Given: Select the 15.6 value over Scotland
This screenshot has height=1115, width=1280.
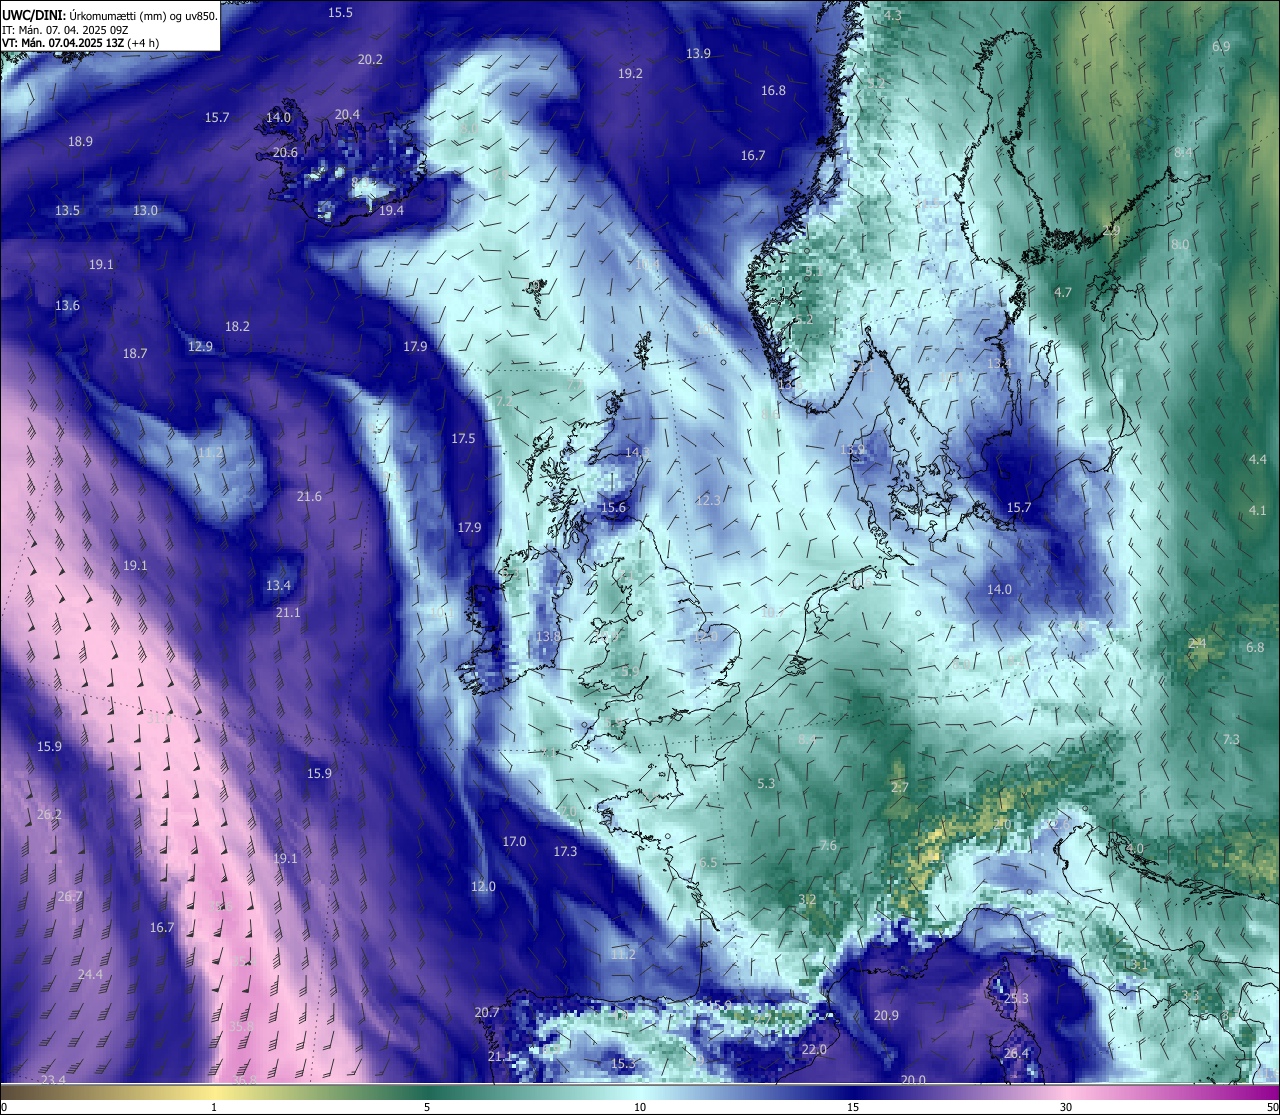Looking at the screenshot, I should point(613,507).
